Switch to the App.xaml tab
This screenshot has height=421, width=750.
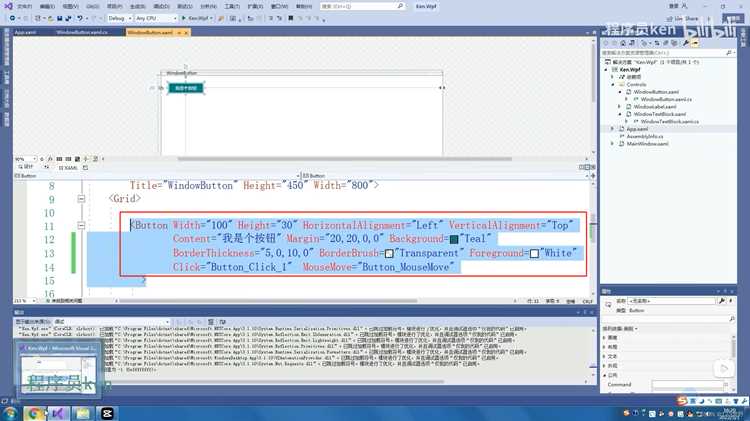tap(25, 33)
